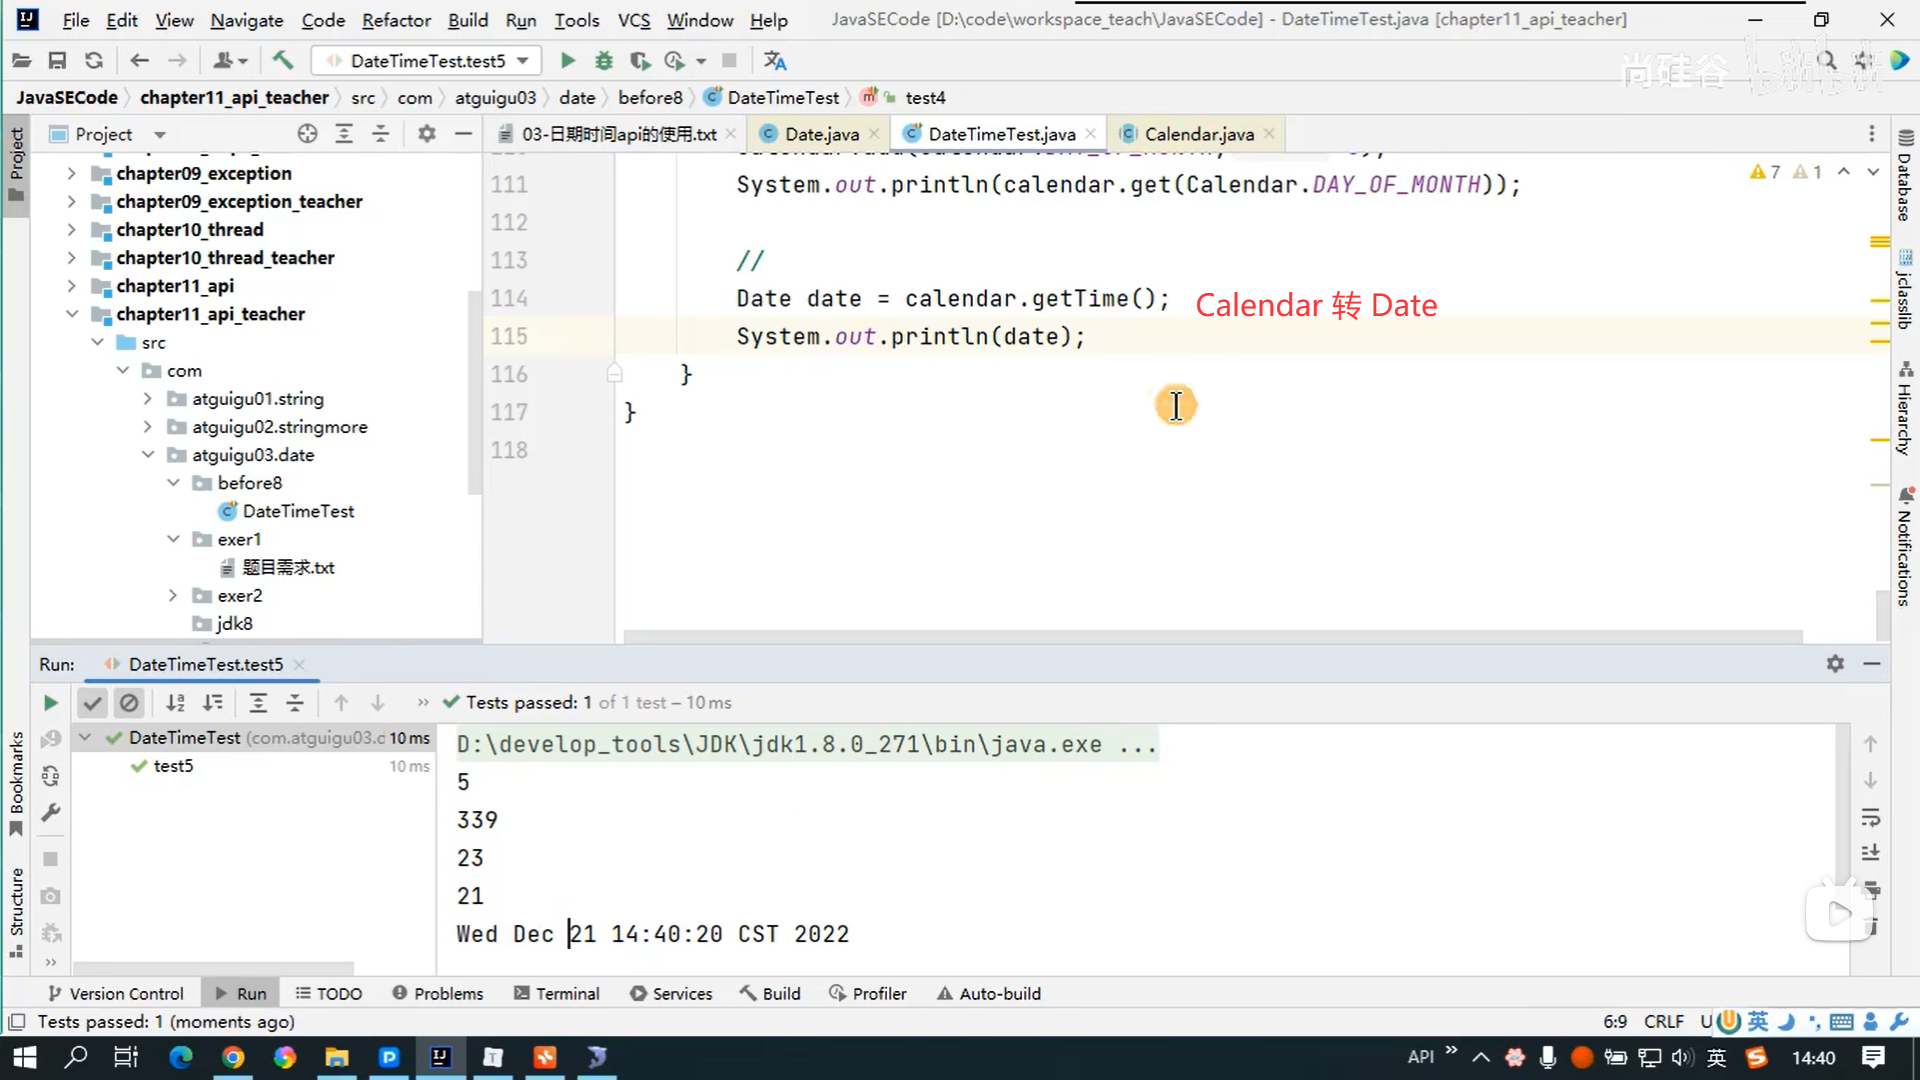
Task: Open DateTimeTest.test5 run configuration dropdown
Action: 427,61
